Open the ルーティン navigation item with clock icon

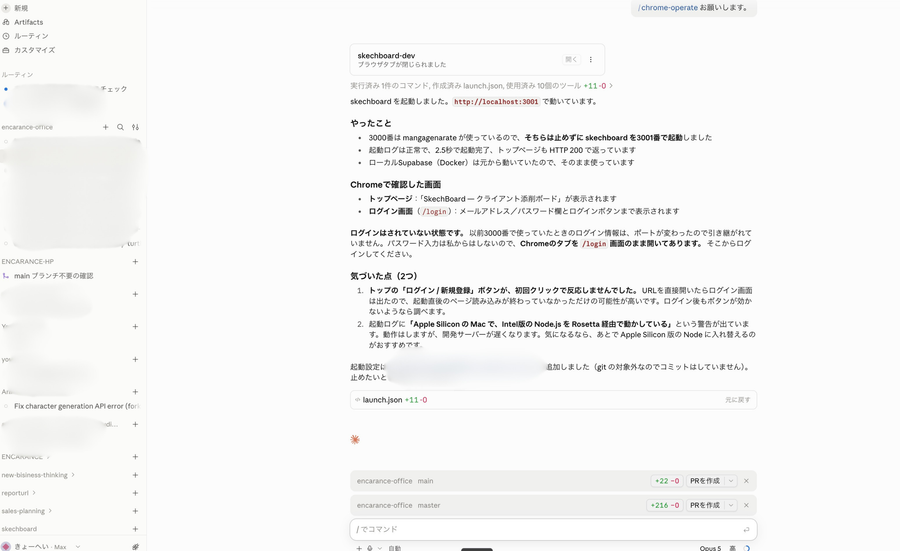(x=25, y=36)
